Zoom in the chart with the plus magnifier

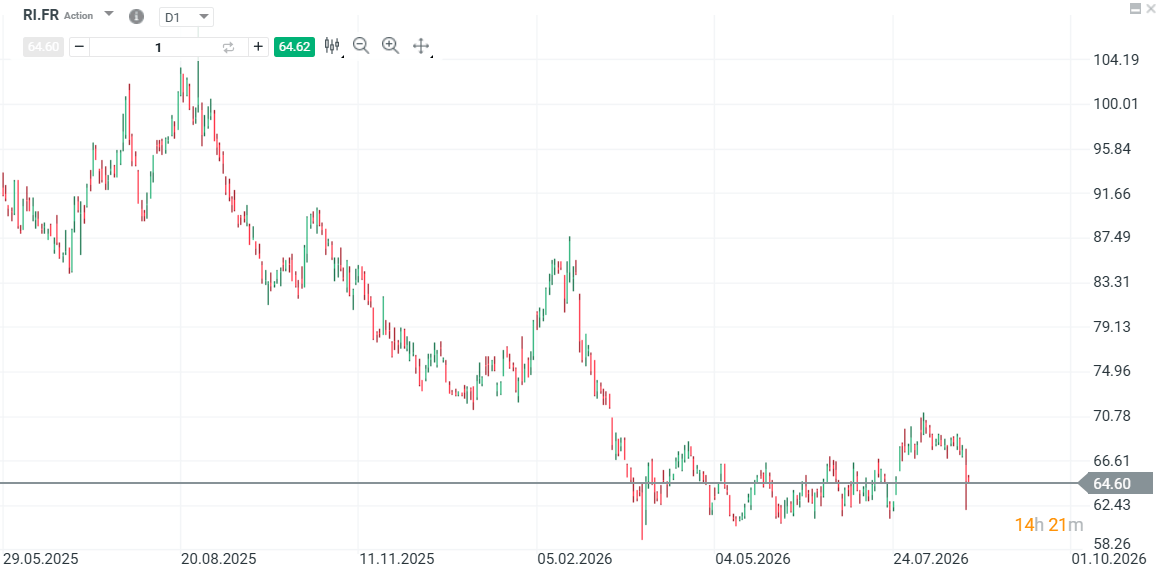pyautogui.click(x=390, y=46)
